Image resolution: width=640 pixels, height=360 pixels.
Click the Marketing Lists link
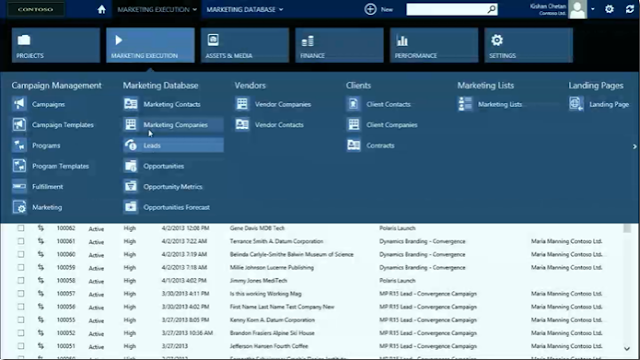tap(500, 104)
